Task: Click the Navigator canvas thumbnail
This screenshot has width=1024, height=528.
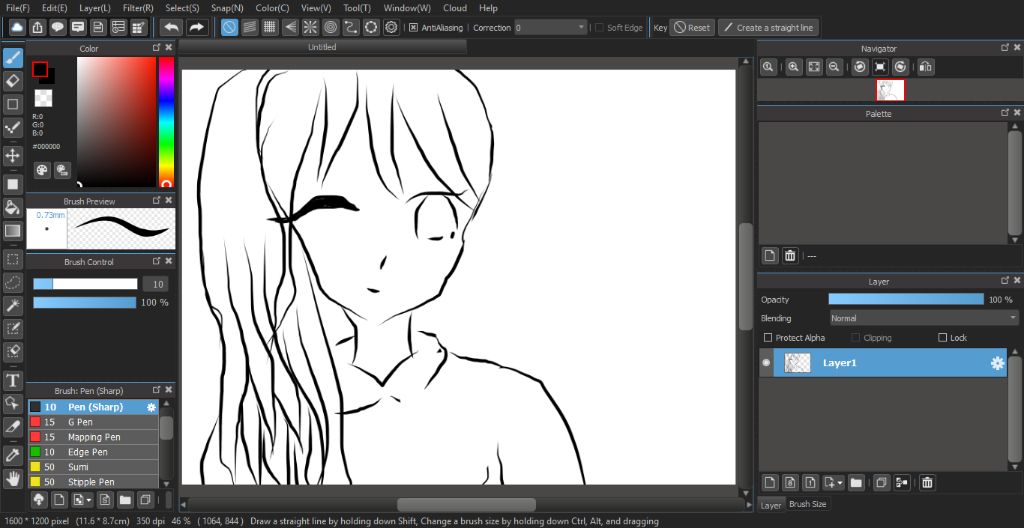Action: [x=890, y=90]
